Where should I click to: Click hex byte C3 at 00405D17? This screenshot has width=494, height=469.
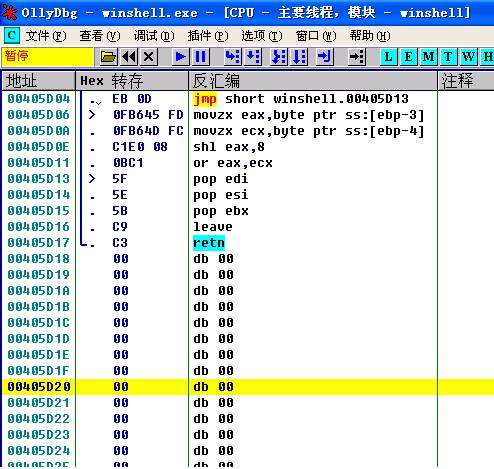(x=120, y=243)
